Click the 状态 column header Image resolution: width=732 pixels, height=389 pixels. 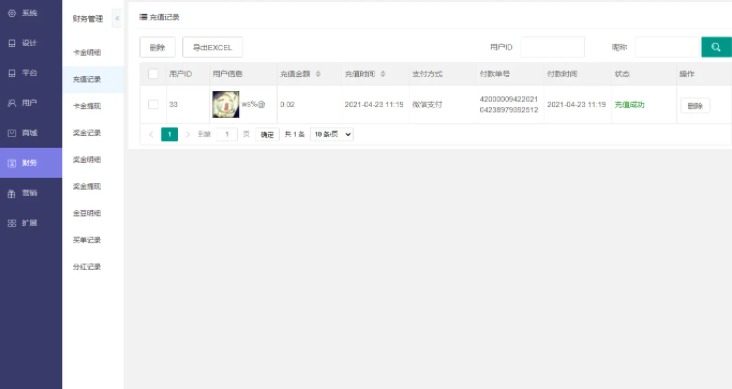622,74
